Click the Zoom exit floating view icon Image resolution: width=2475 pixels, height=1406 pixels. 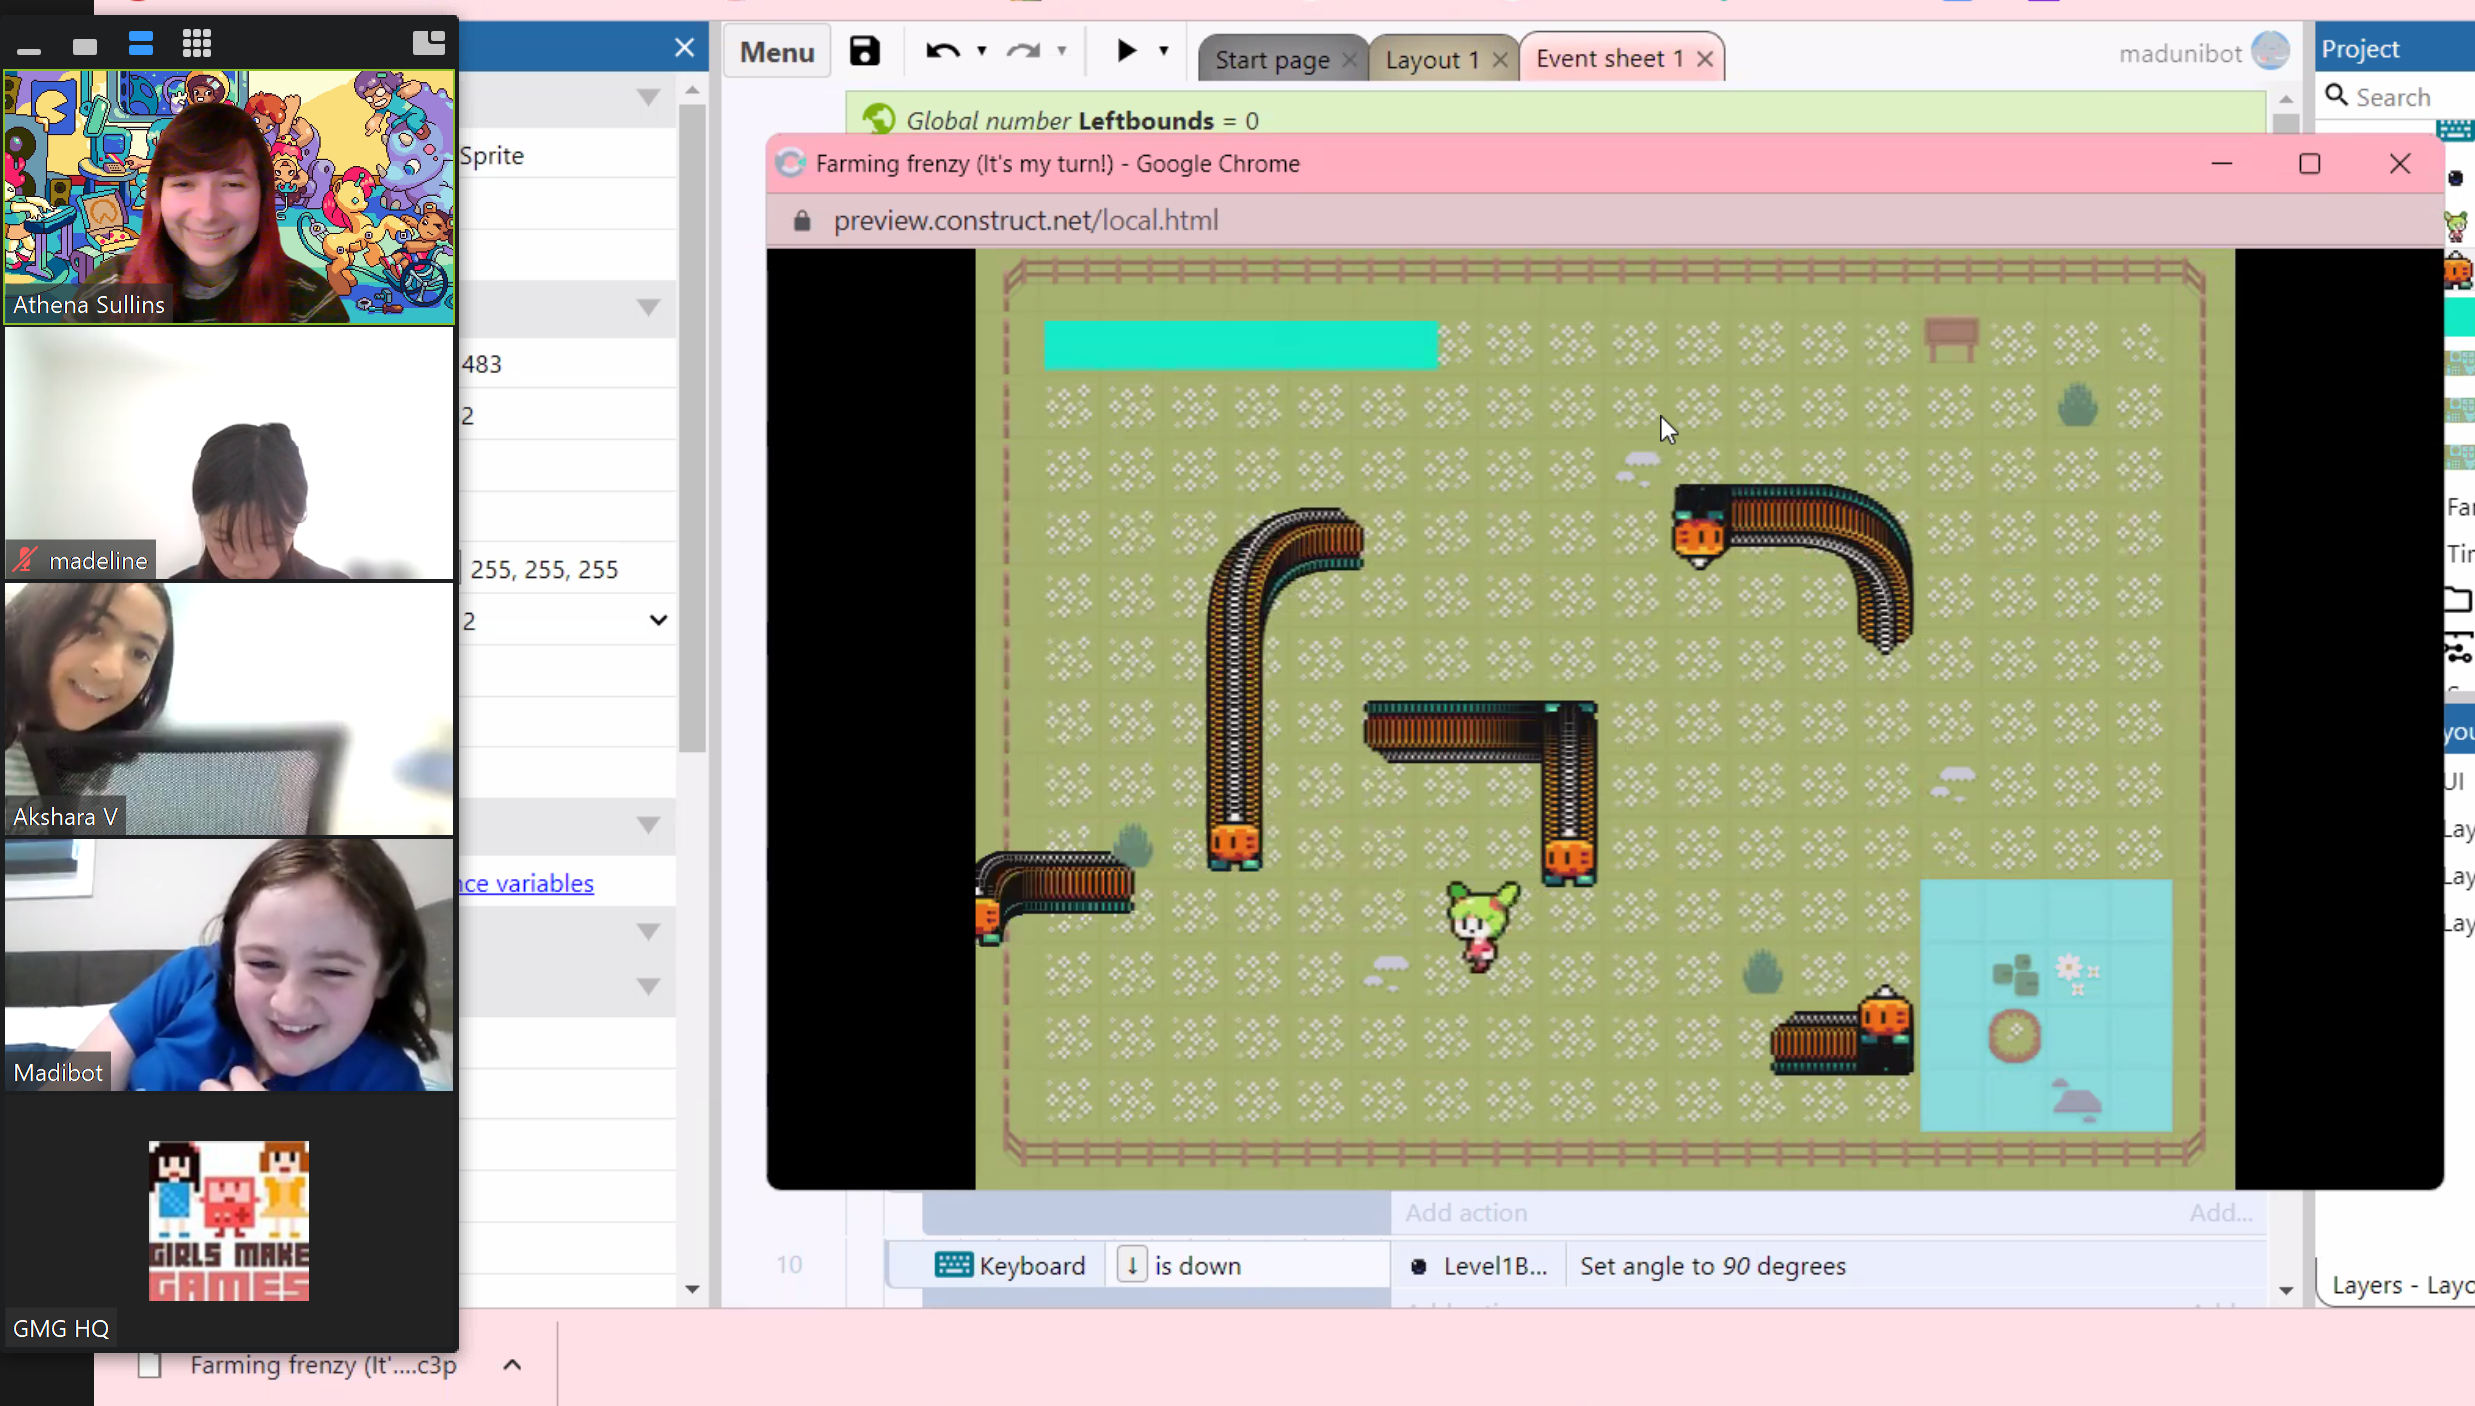429,42
